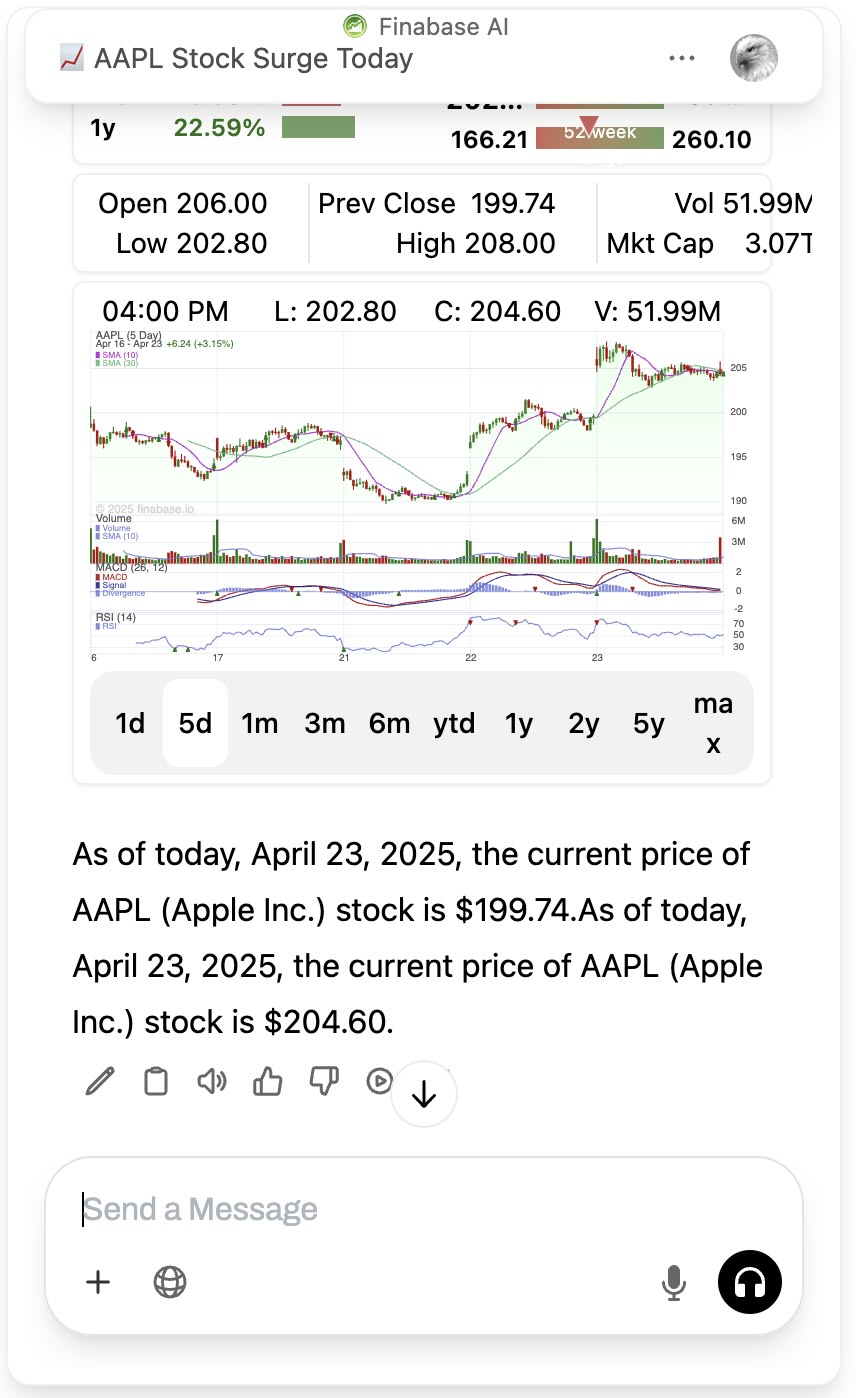Give the response a thumbs down
The height and width of the screenshot is (1398, 856).
tap(323, 1081)
